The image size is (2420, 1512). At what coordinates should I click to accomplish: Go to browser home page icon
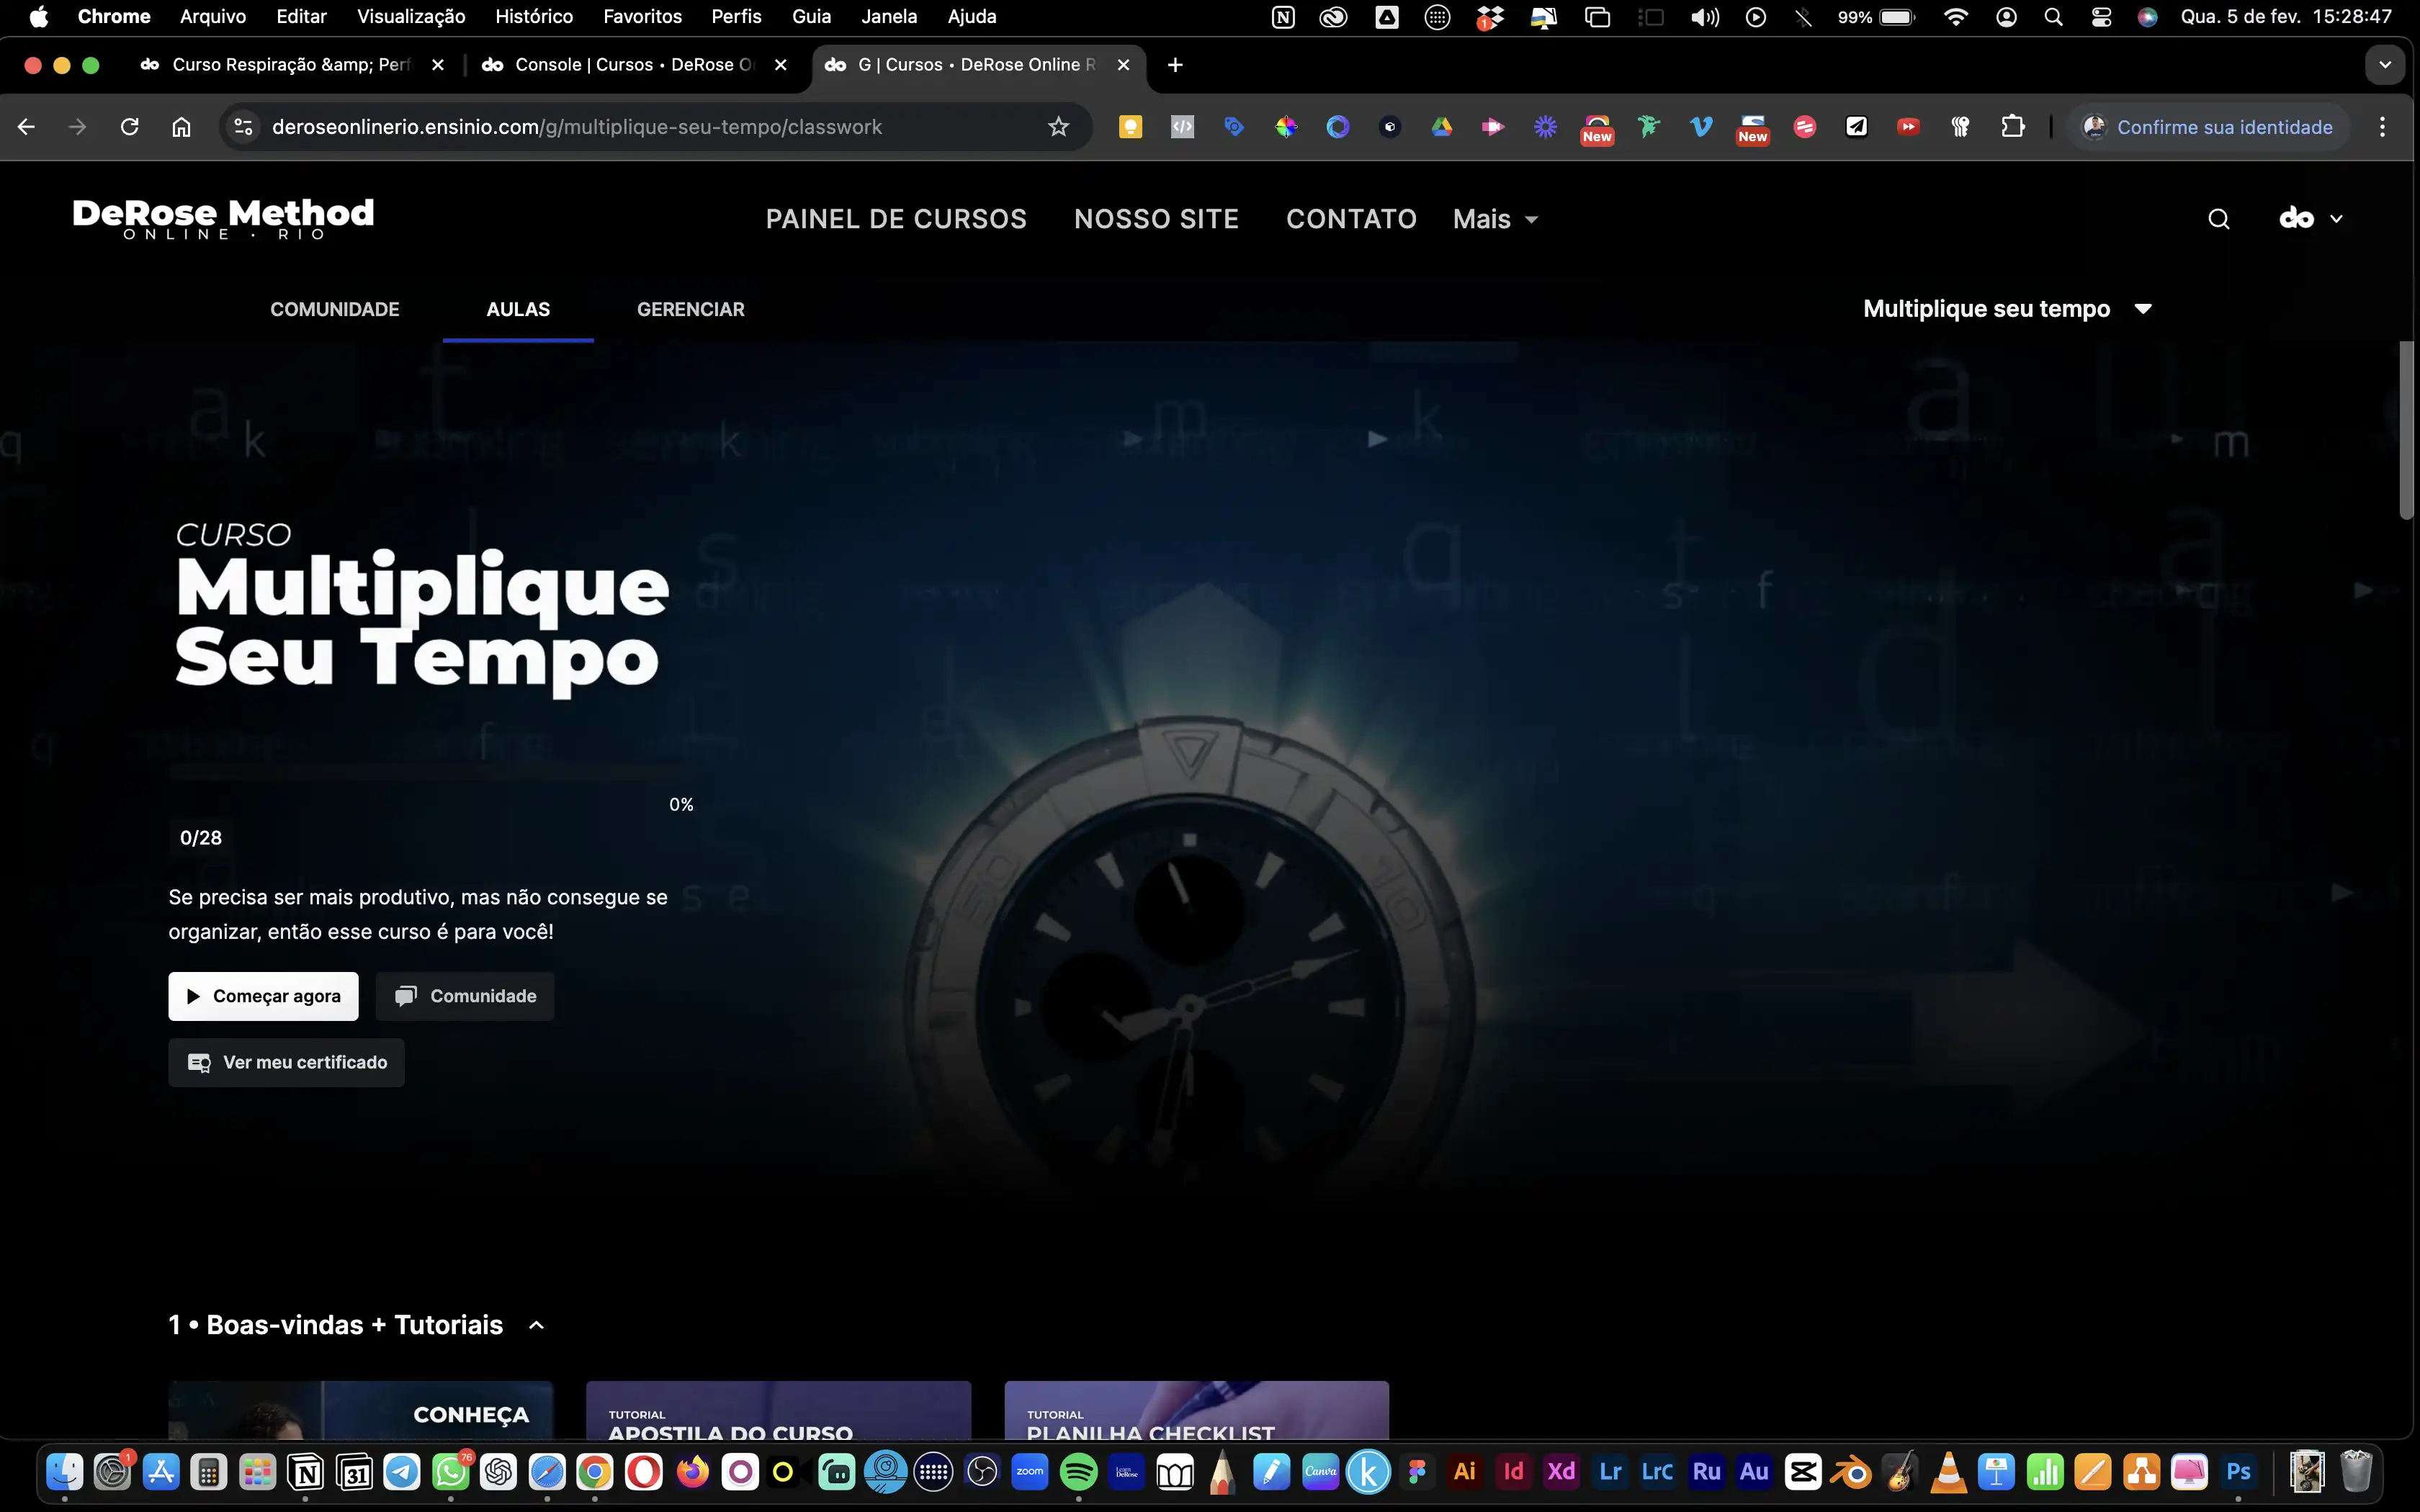[181, 127]
